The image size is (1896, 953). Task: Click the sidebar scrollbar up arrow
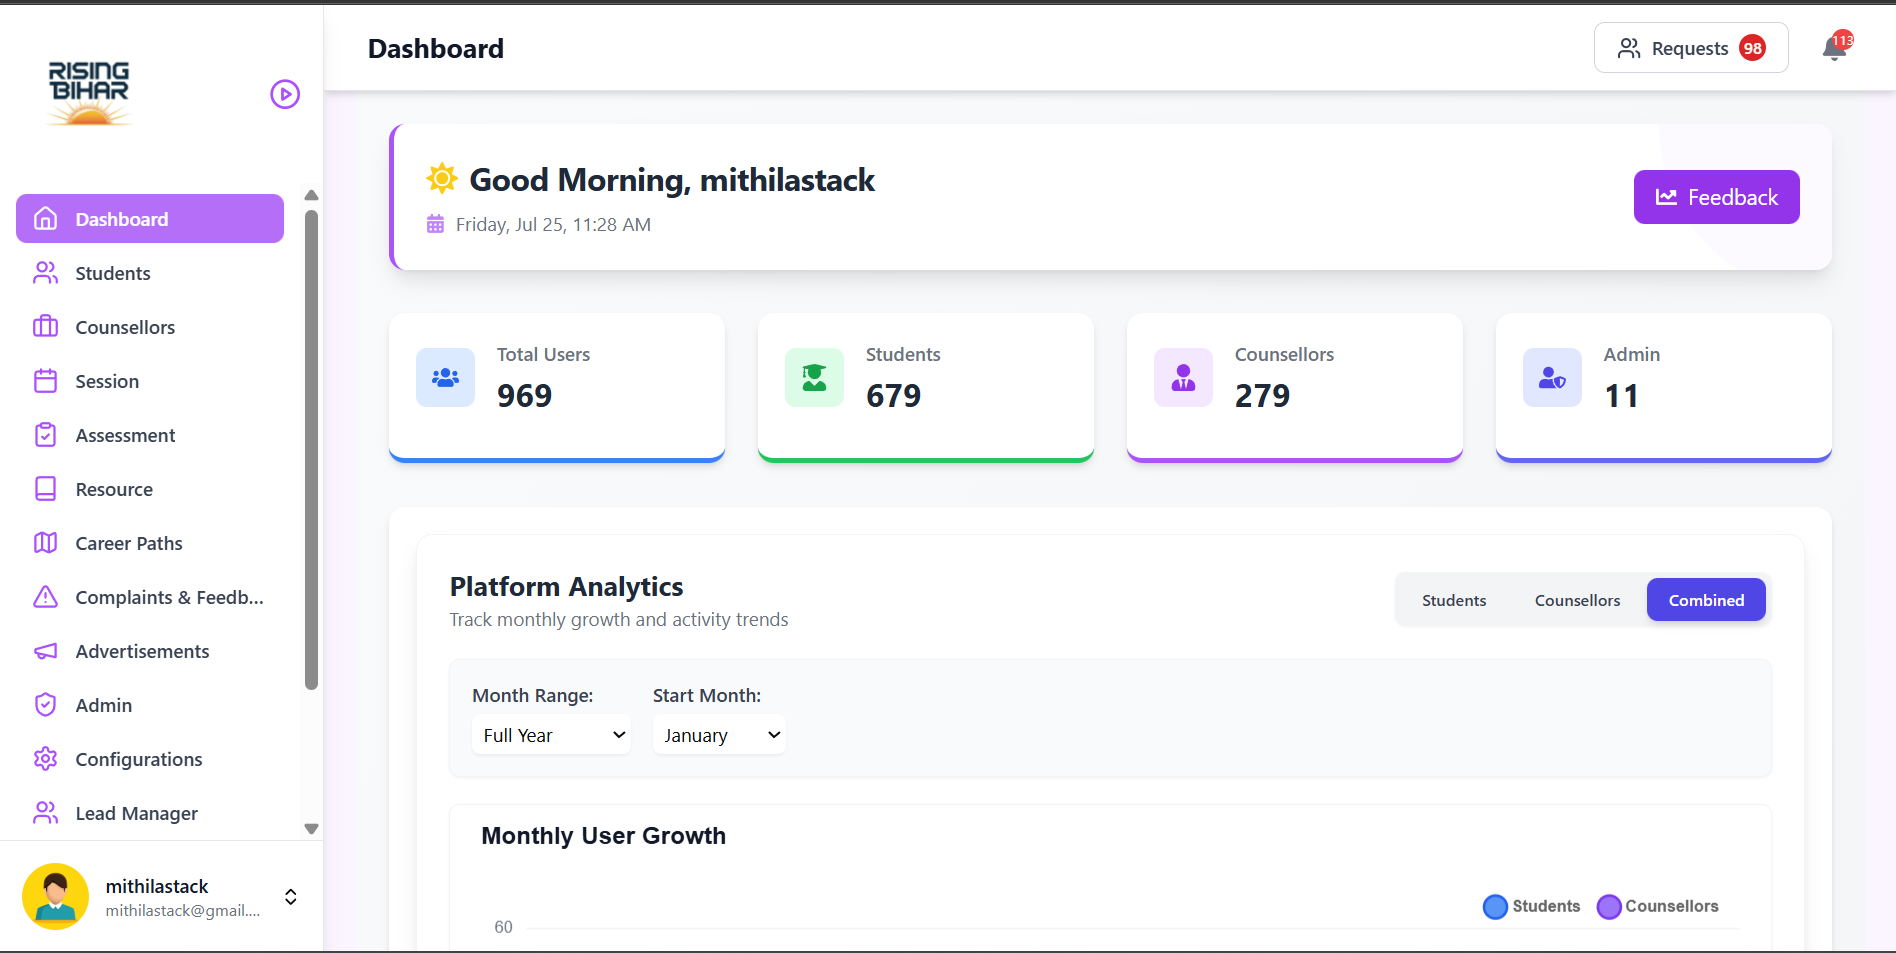pyautogui.click(x=311, y=195)
